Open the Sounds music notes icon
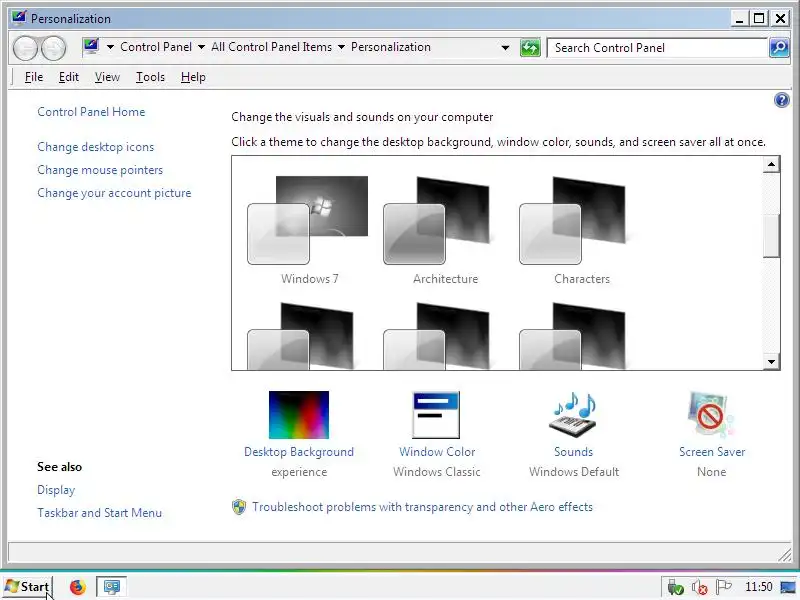Image resolution: width=800 pixels, height=600 pixels. click(x=573, y=415)
